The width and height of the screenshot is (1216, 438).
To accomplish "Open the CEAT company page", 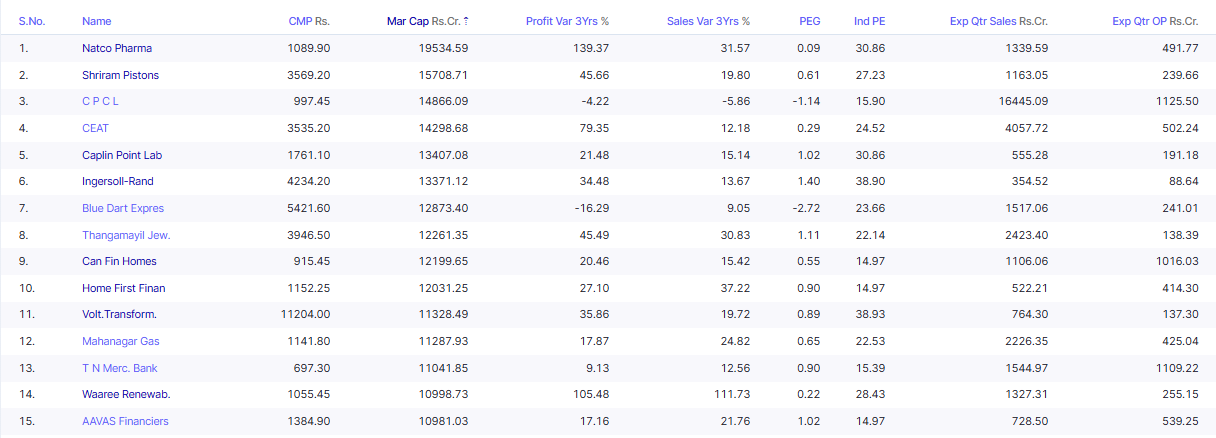I will (x=95, y=128).
